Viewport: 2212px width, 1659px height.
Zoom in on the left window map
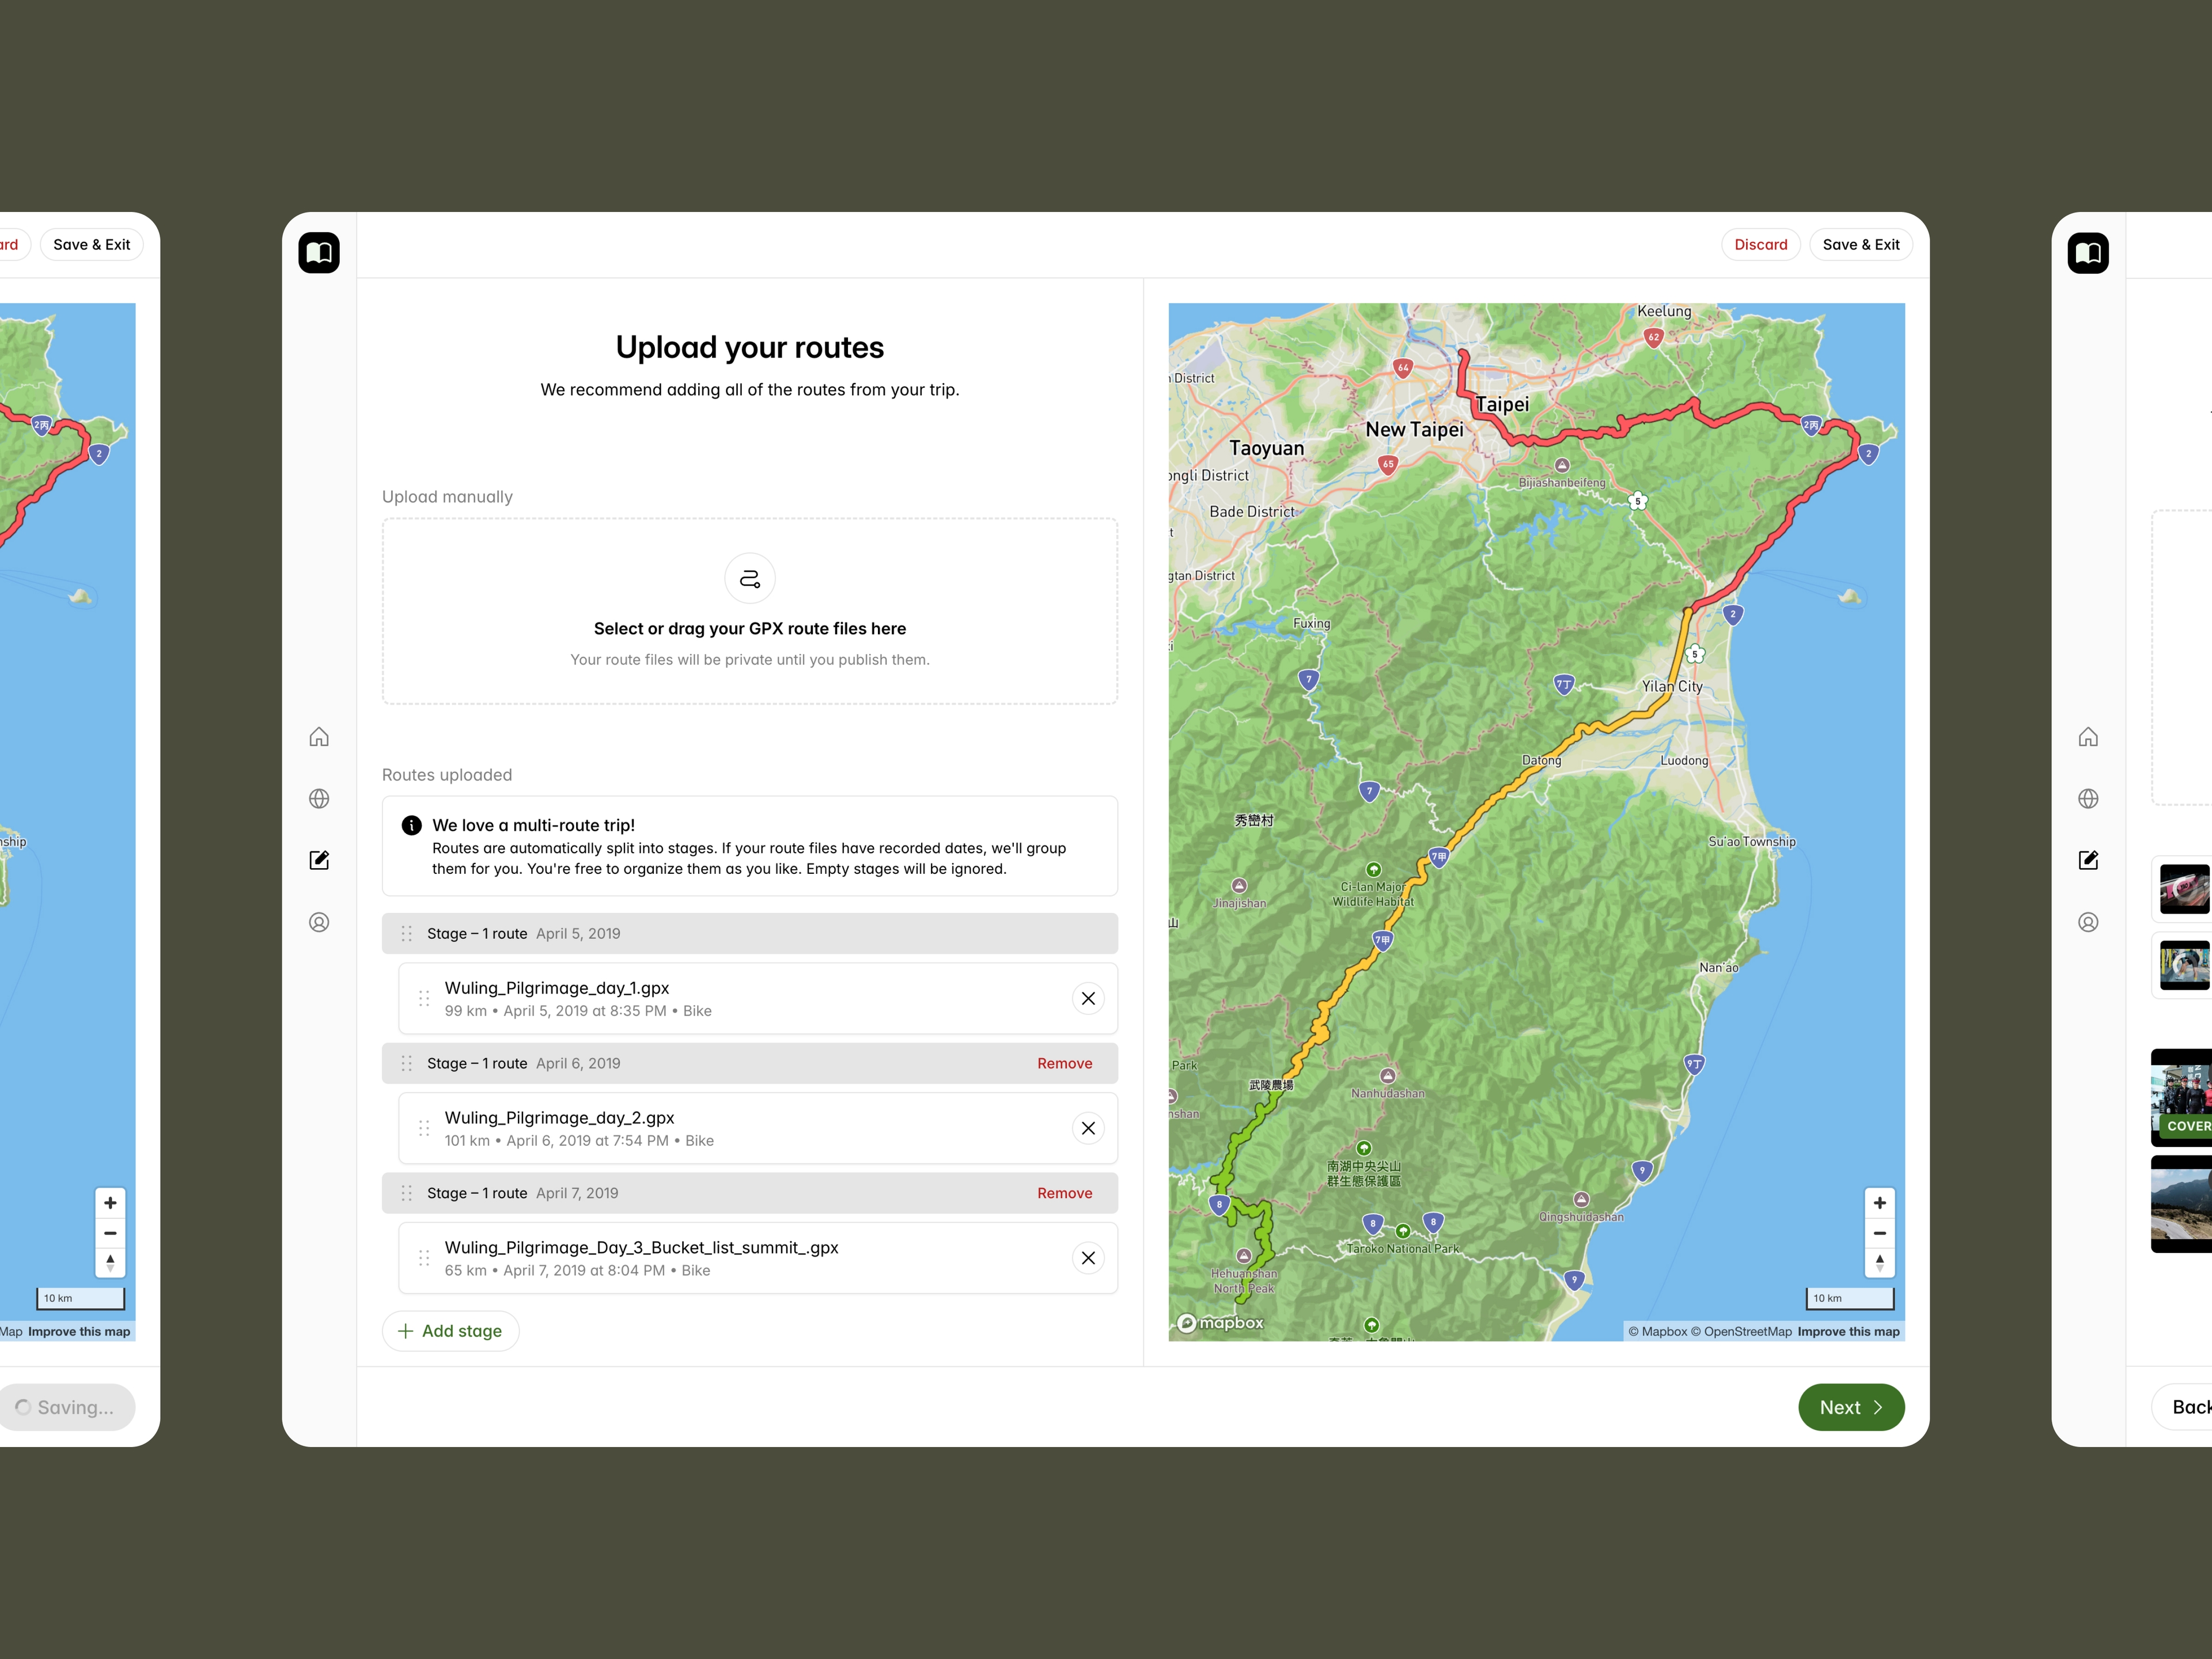point(110,1203)
